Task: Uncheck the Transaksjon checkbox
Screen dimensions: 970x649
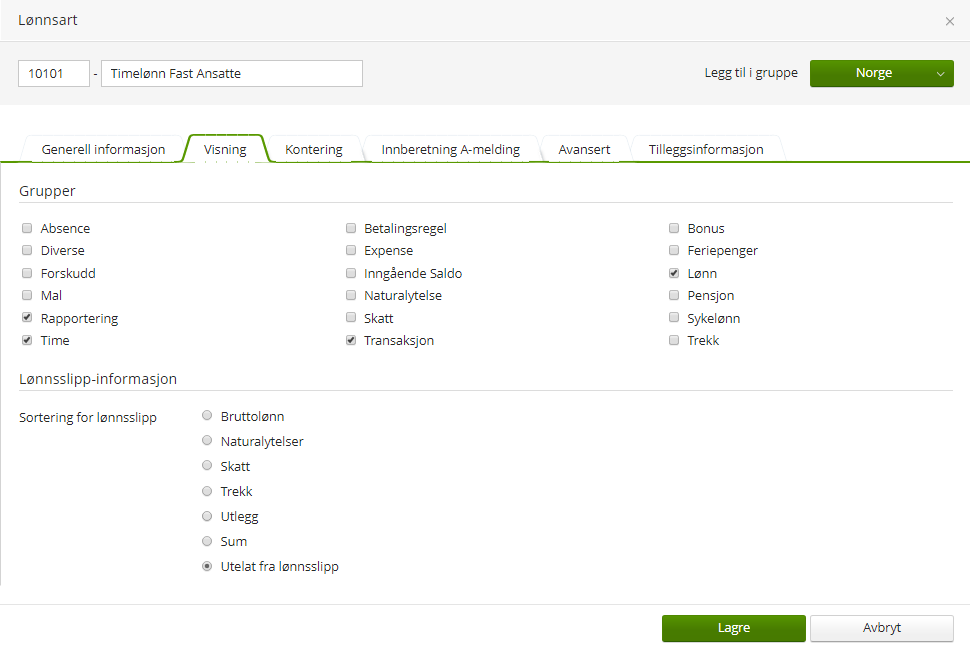Action: (x=351, y=340)
